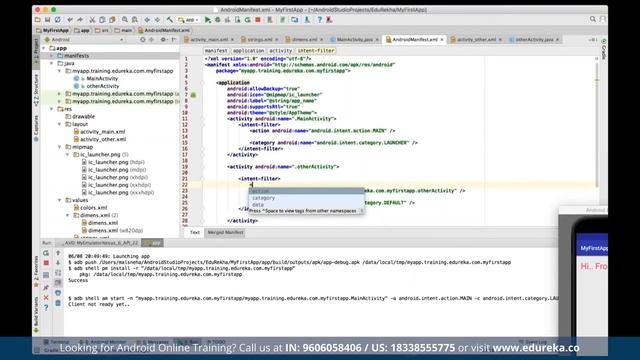
Task: Switch to the dimens.xml editor tab
Action: pos(304,40)
